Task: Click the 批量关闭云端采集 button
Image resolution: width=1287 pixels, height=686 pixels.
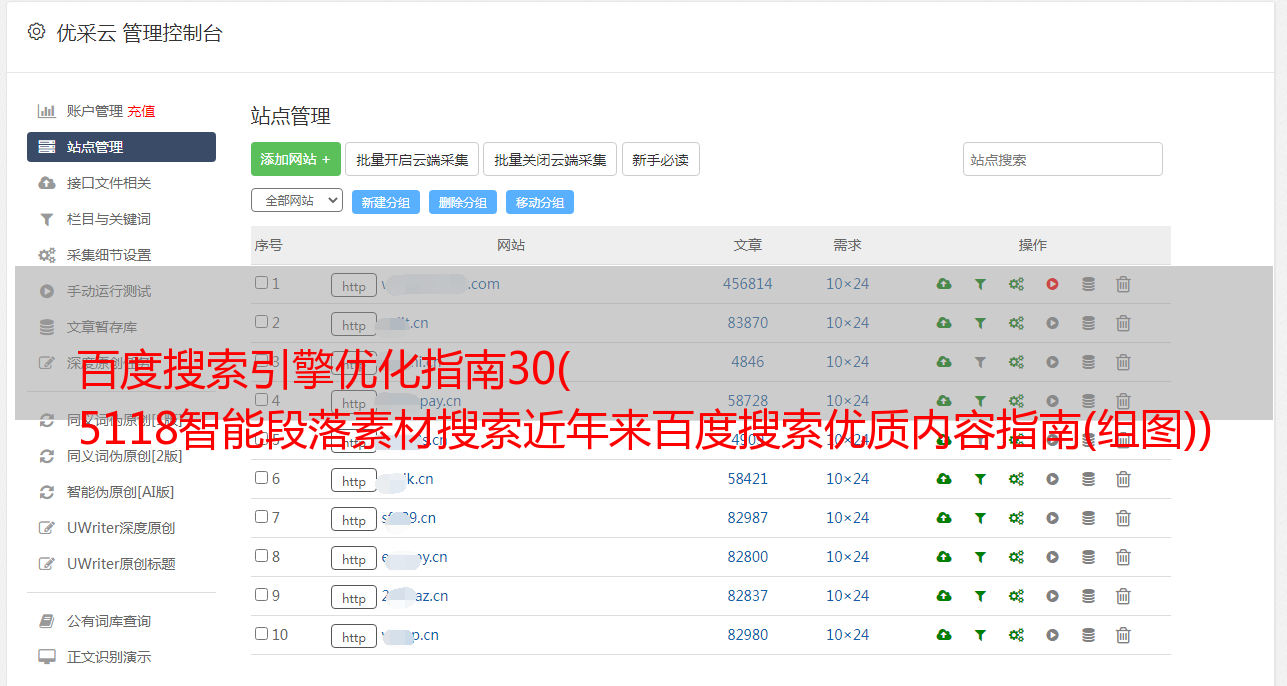Action: [x=550, y=159]
